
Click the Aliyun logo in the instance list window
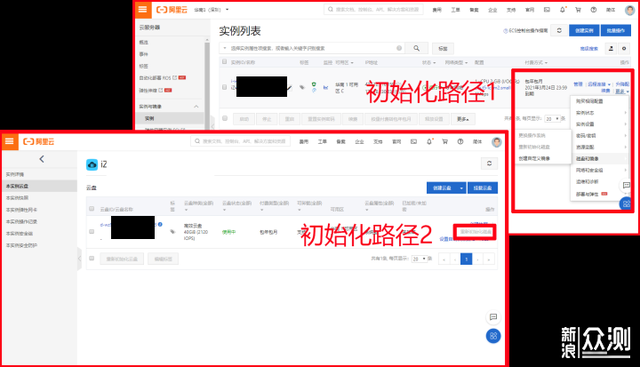172,9
